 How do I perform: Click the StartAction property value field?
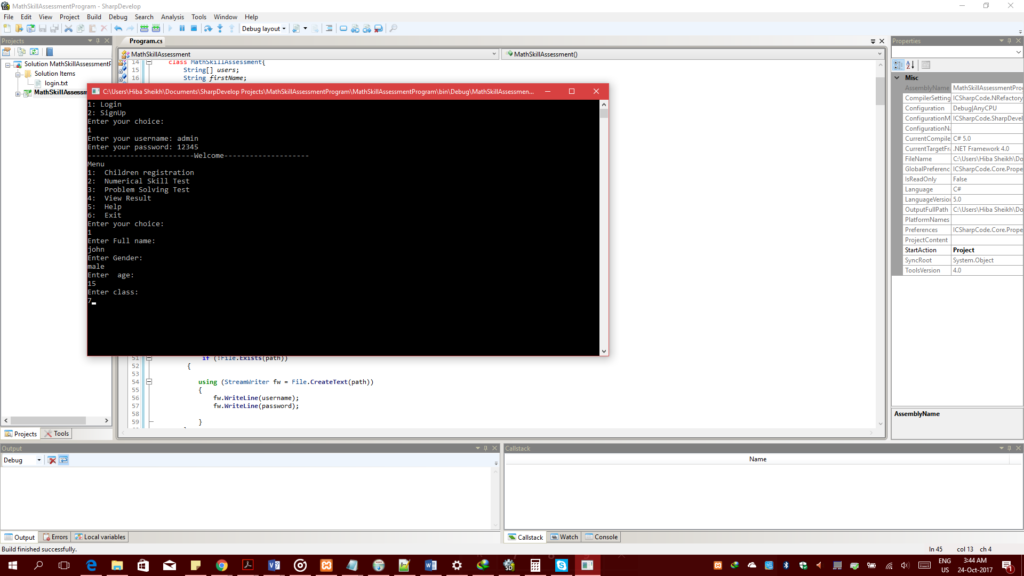[x=986, y=250]
